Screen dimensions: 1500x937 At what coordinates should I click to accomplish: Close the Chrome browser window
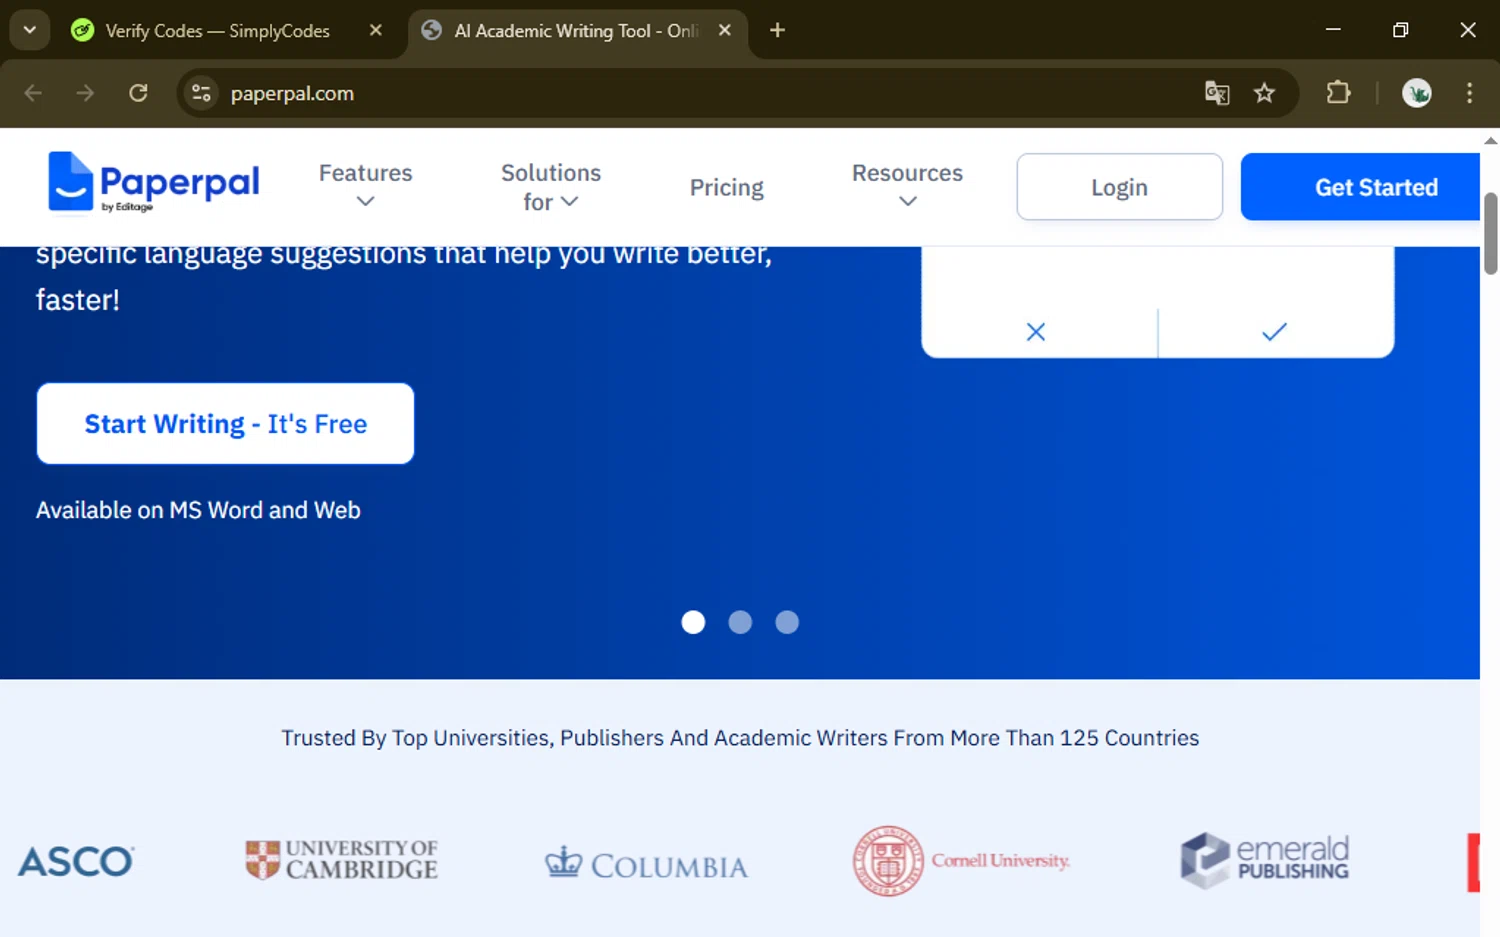pos(1467,30)
